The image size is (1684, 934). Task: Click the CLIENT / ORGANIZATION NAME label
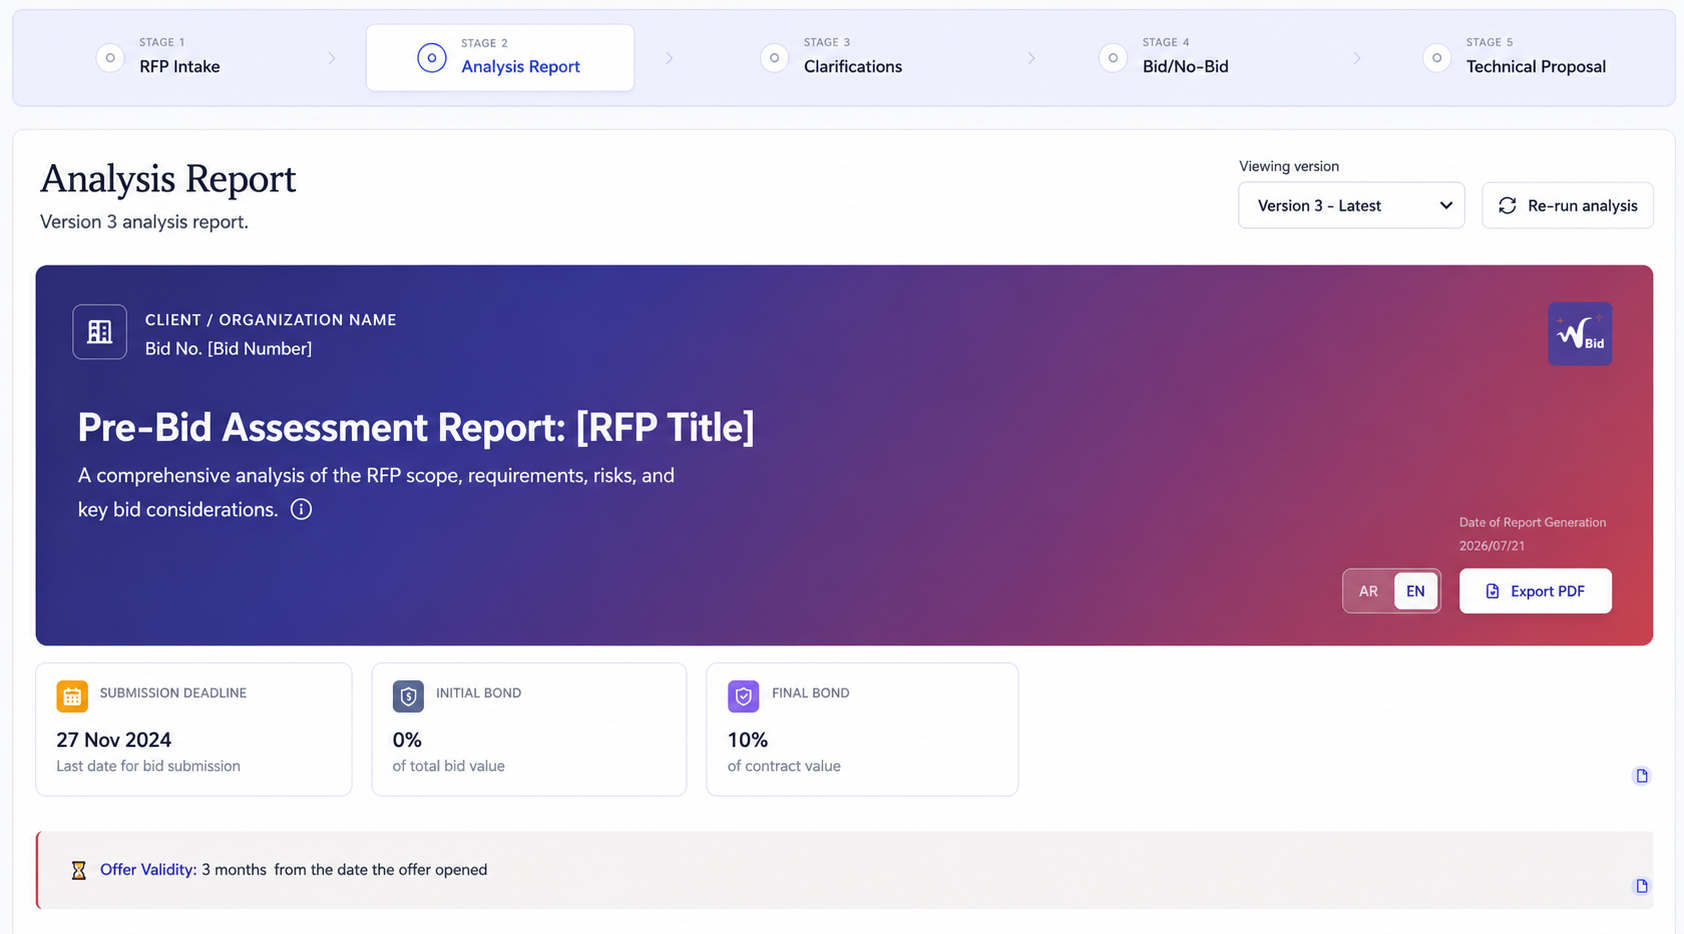pyautogui.click(x=271, y=320)
